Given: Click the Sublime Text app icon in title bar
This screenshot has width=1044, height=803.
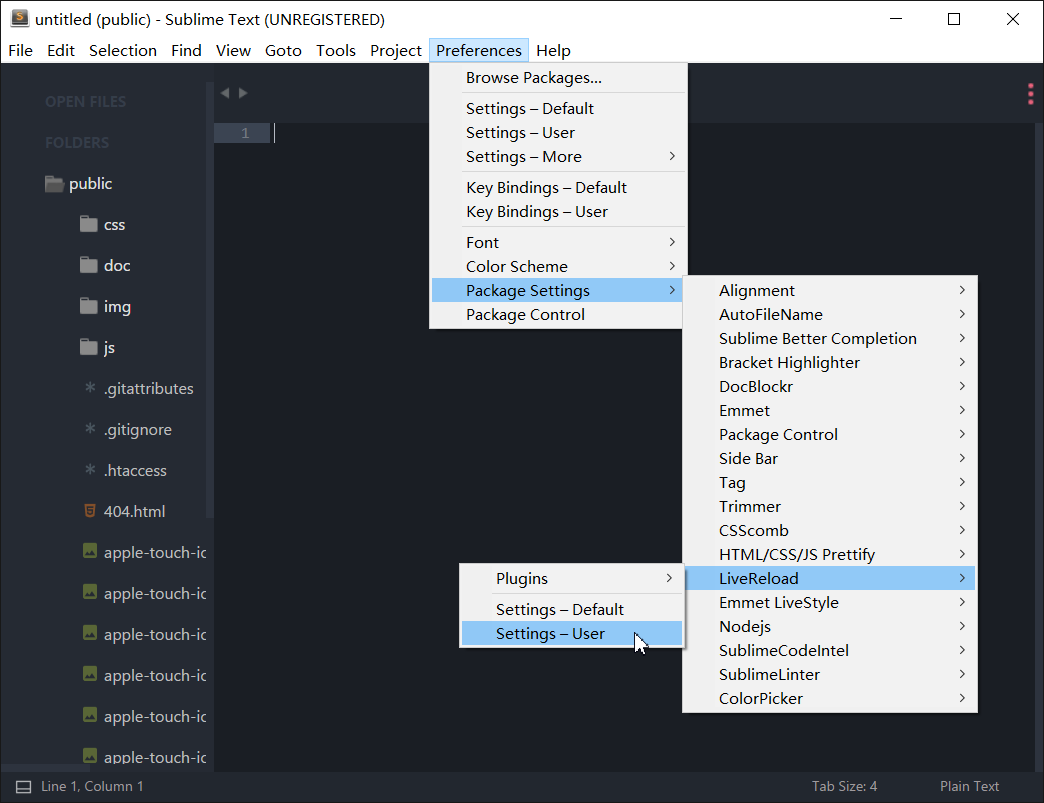Looking at the screenshot, I should [x=20, y=19].
